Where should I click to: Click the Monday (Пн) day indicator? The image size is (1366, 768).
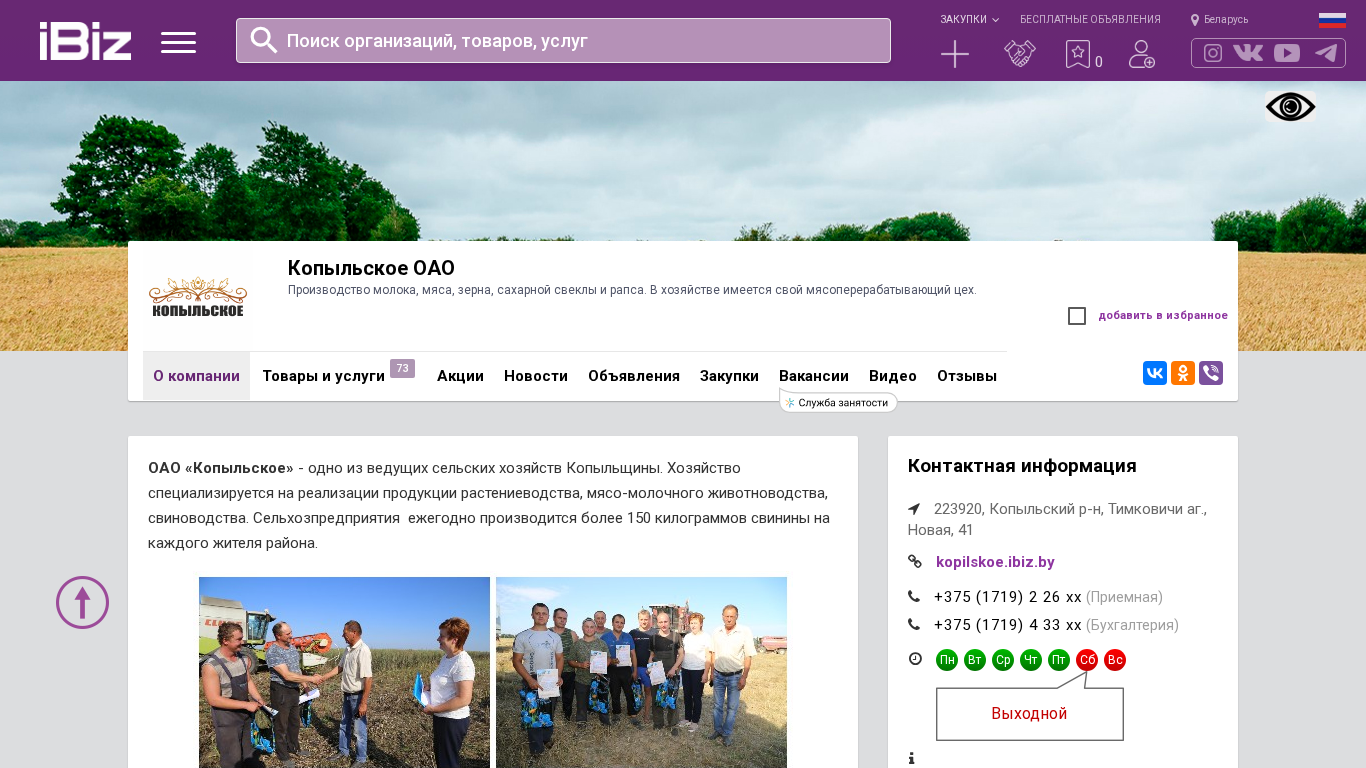click(947, 660)
